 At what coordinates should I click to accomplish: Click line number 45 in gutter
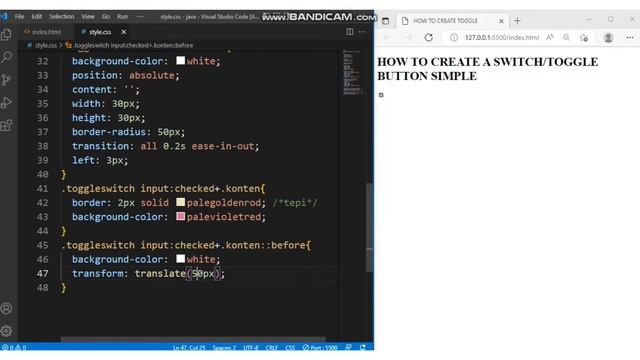[42, 245]
